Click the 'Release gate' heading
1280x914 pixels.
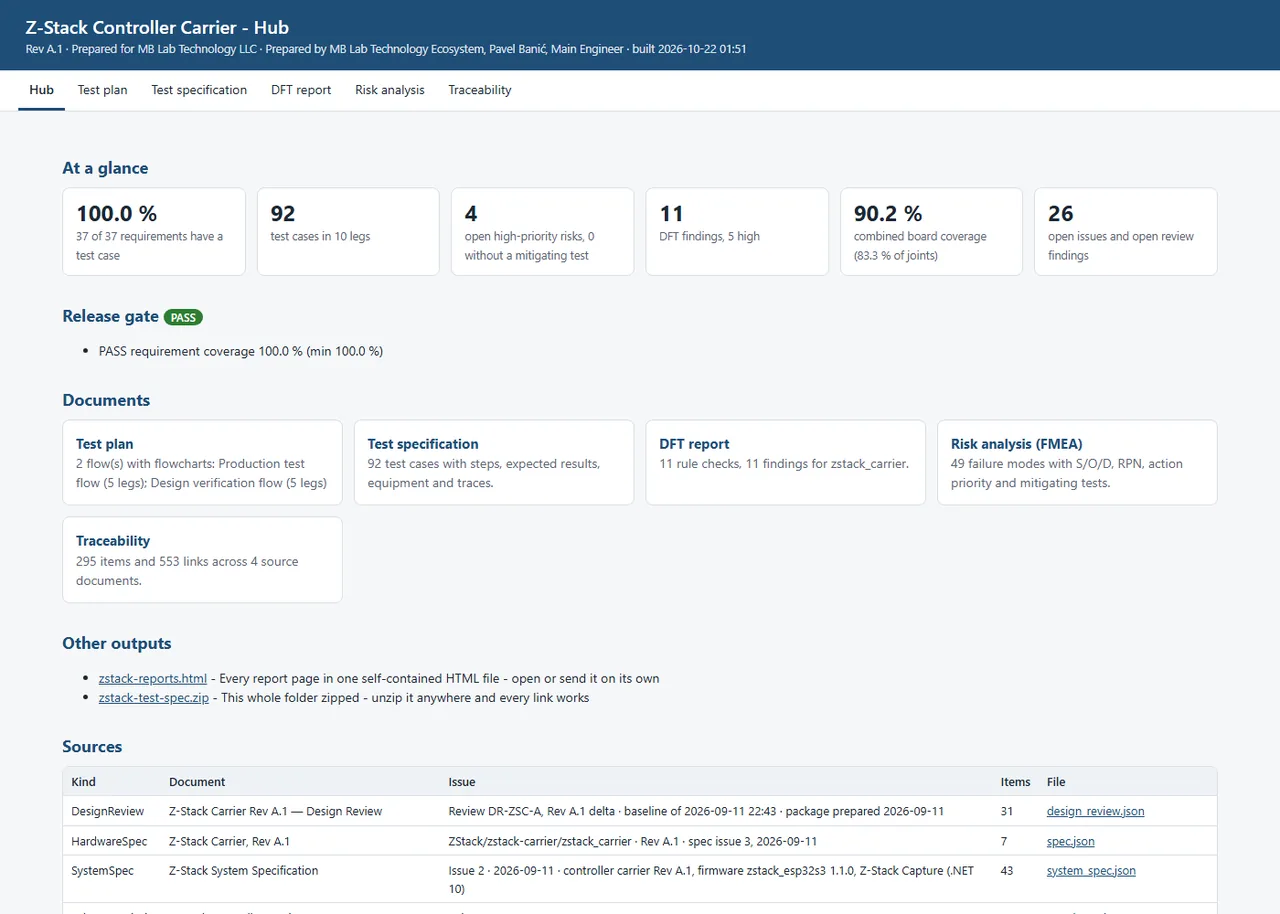(x=110, y=316)
